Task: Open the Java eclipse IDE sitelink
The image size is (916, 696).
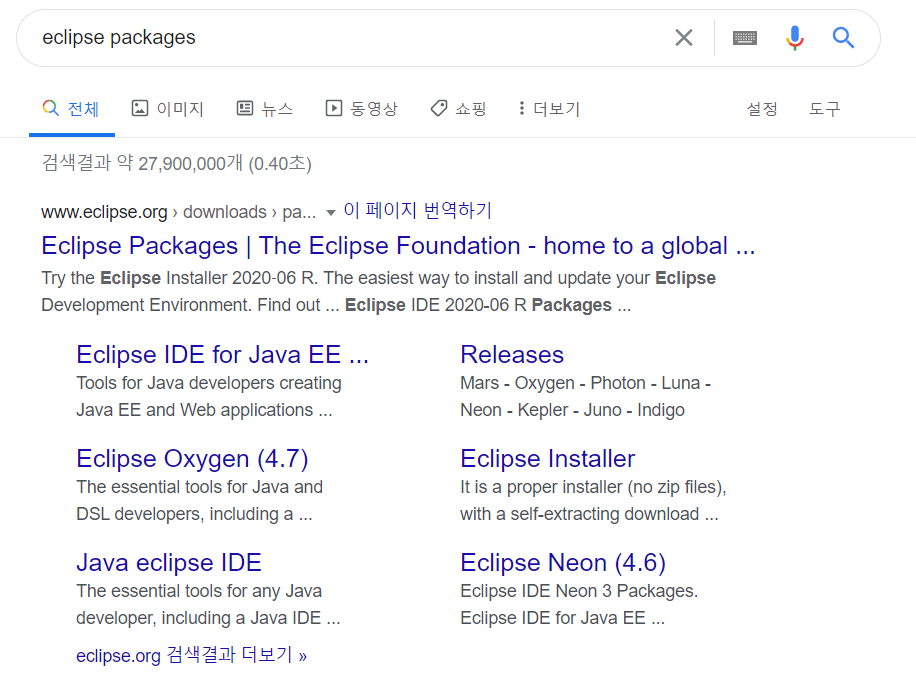Action: pos(169,563)
